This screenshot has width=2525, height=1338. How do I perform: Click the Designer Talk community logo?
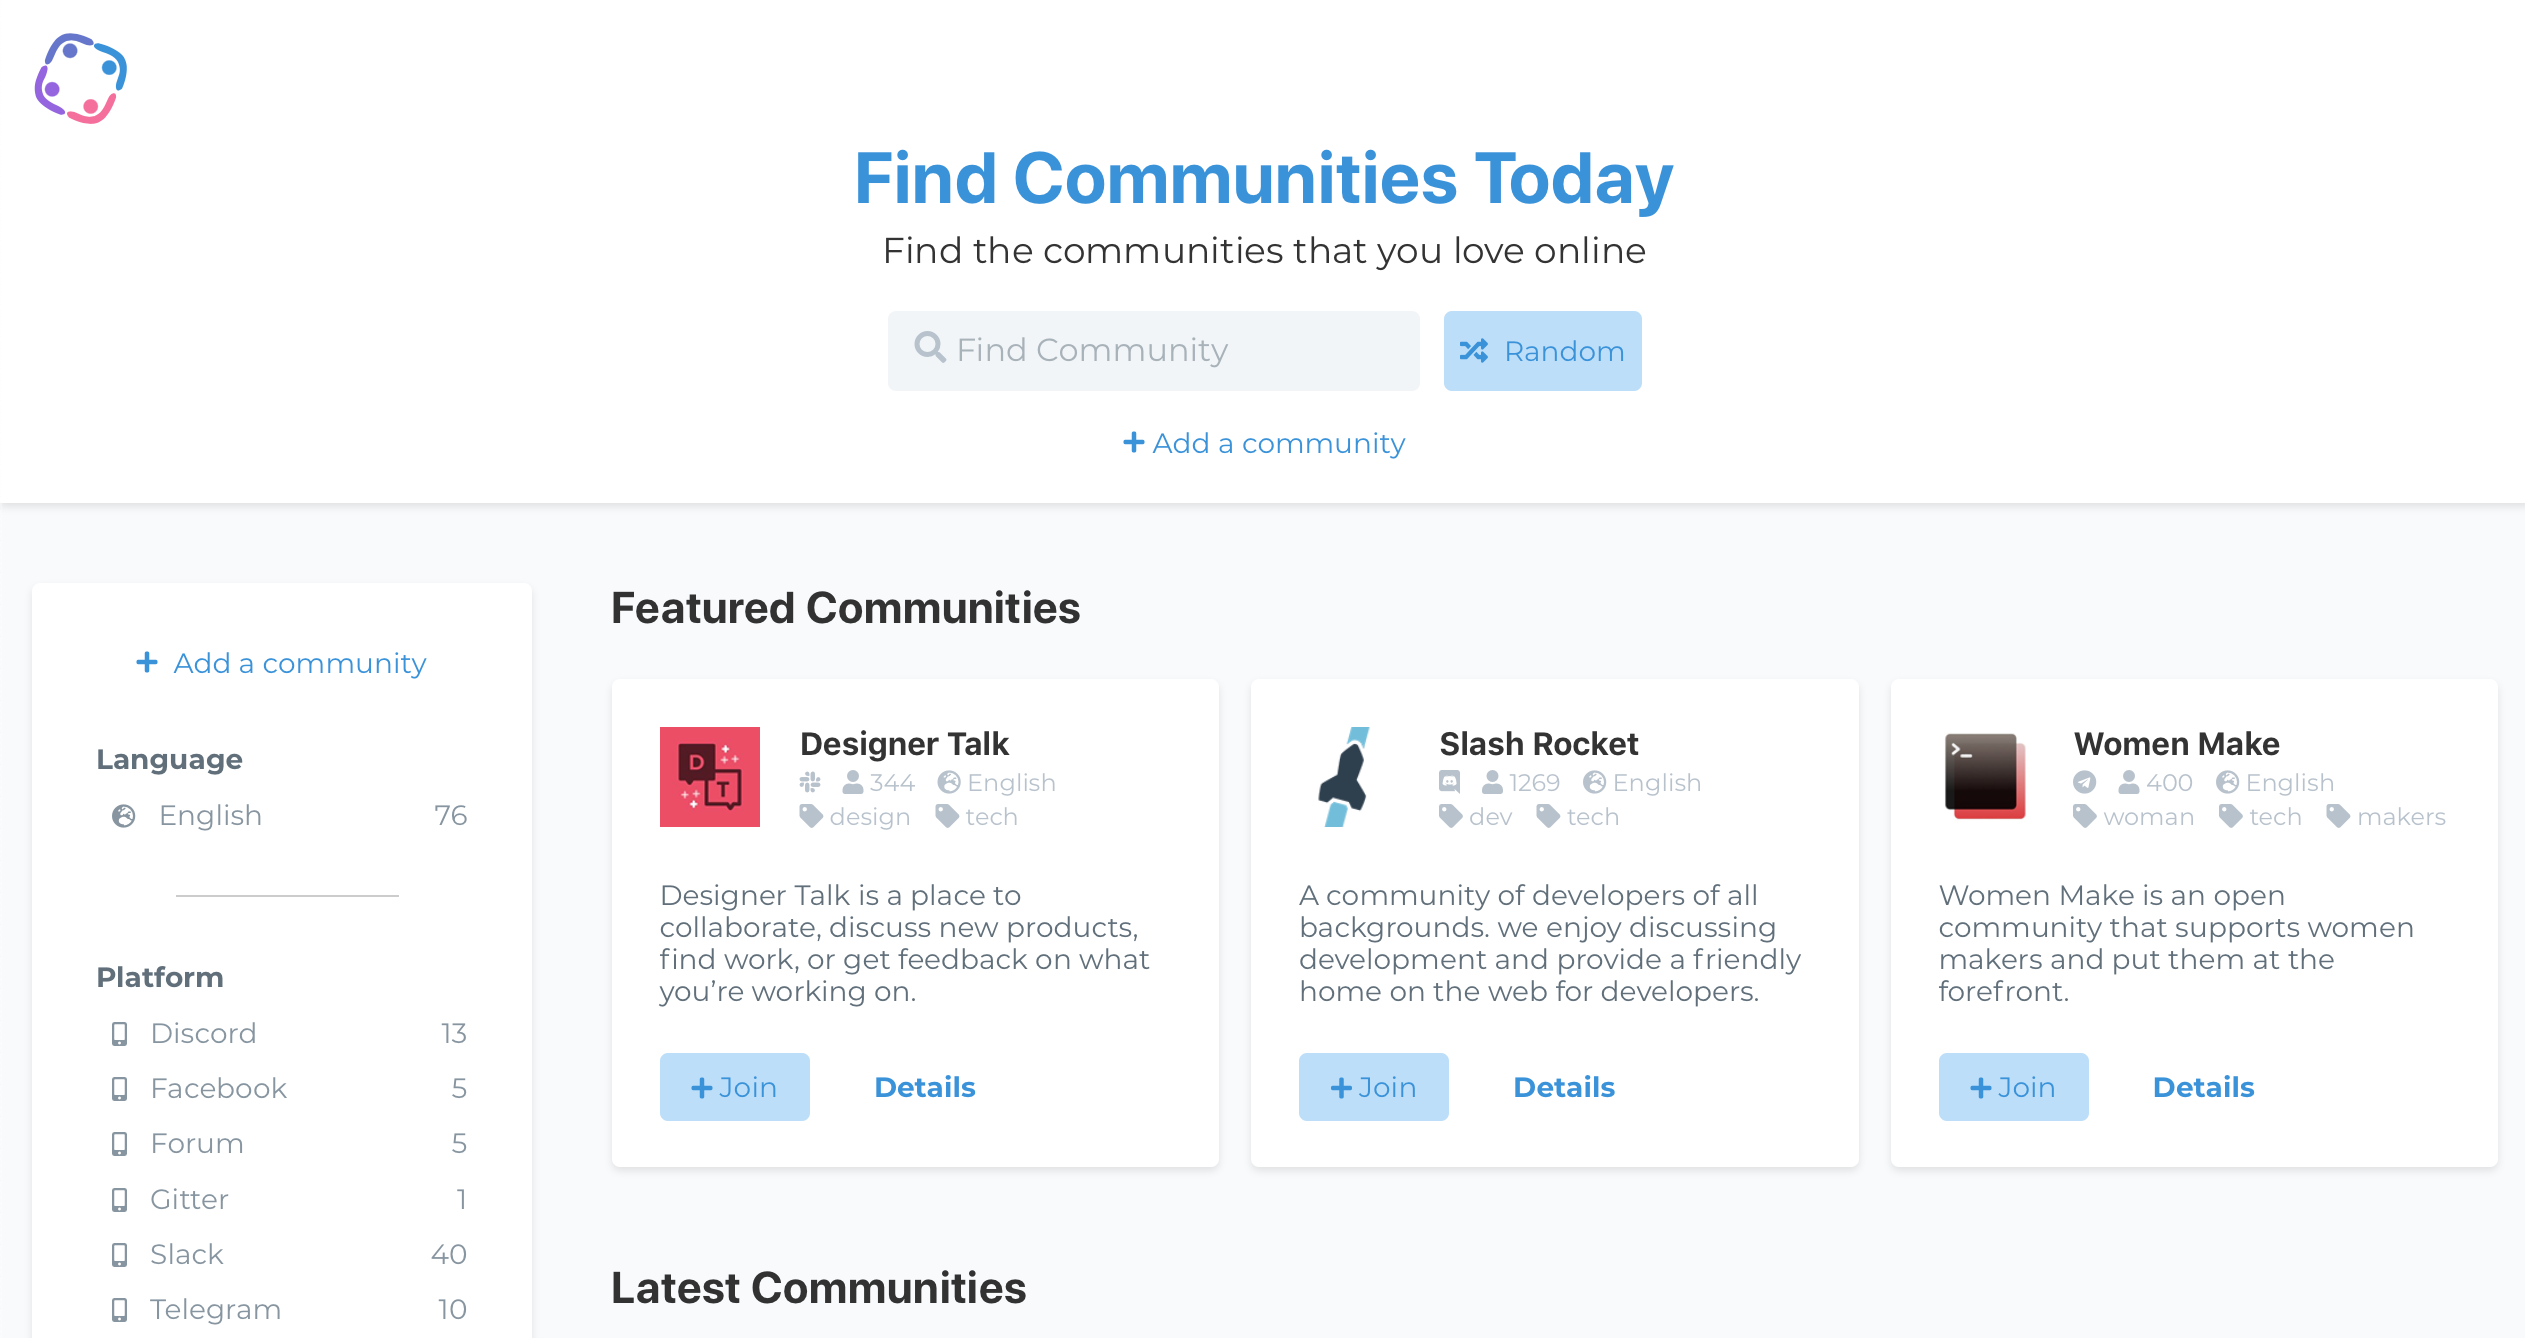pos(709,777)
